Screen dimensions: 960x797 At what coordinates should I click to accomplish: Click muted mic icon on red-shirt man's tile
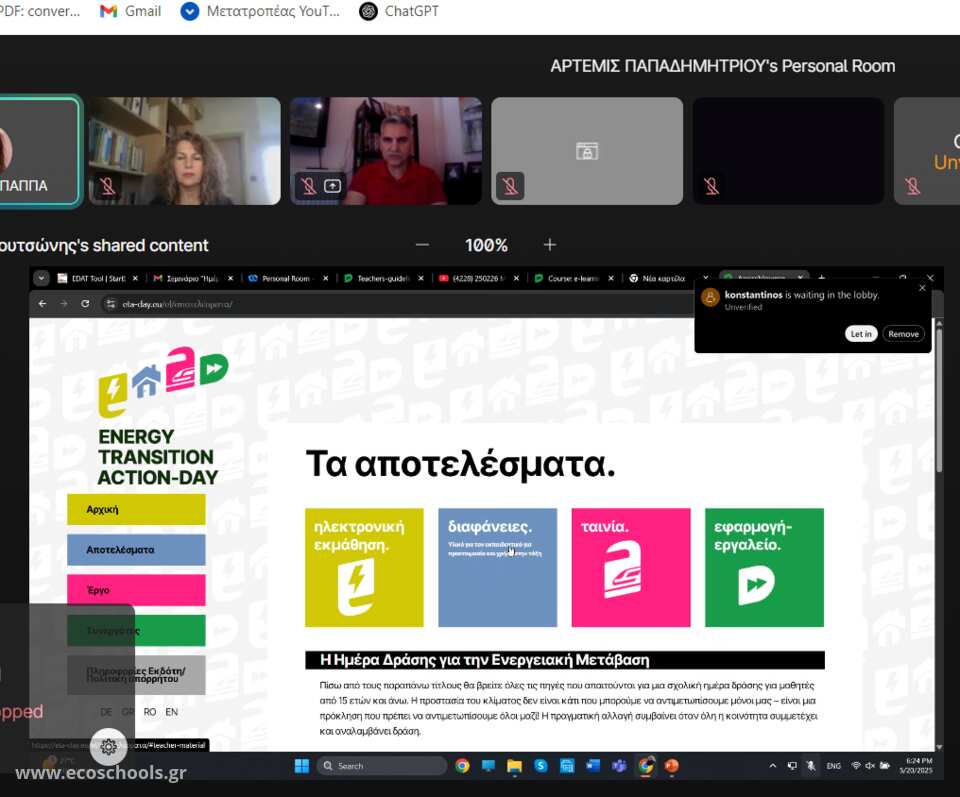(309, 185)
